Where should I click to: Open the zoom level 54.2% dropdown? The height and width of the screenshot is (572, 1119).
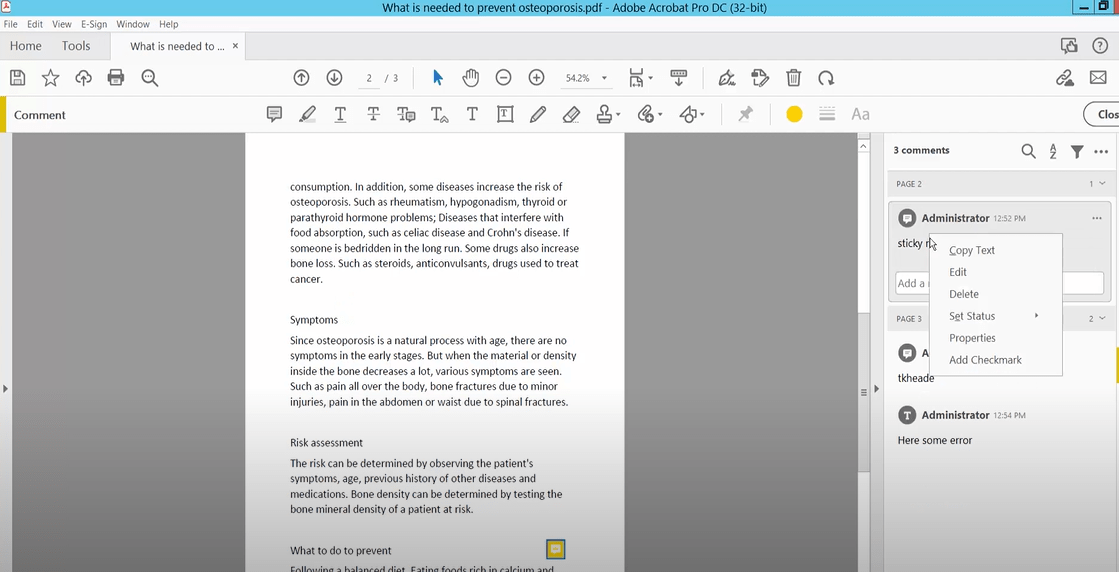(x=604, y=78)
